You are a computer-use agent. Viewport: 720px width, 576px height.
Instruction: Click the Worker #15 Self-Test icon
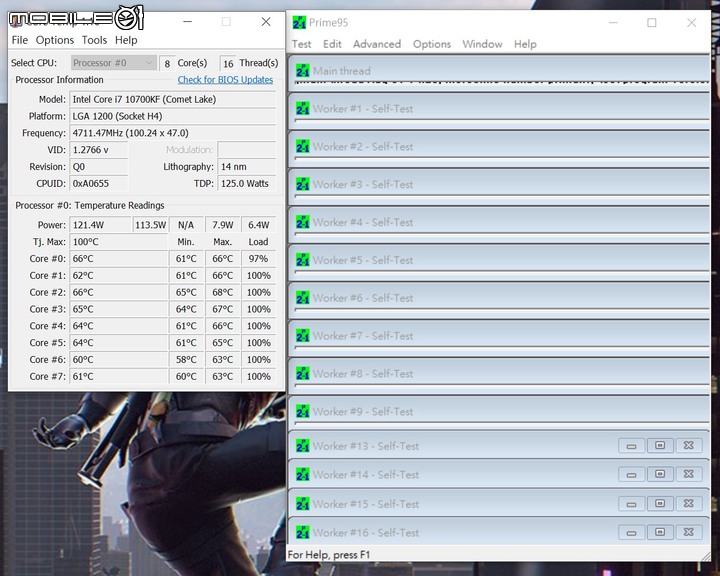[x=303, y=504]
